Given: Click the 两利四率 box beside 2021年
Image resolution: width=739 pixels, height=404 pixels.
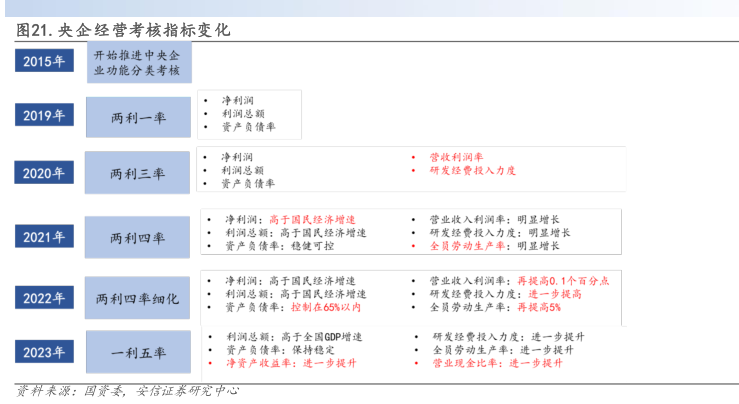Looking at the screenshot, I should coord(138,238).
